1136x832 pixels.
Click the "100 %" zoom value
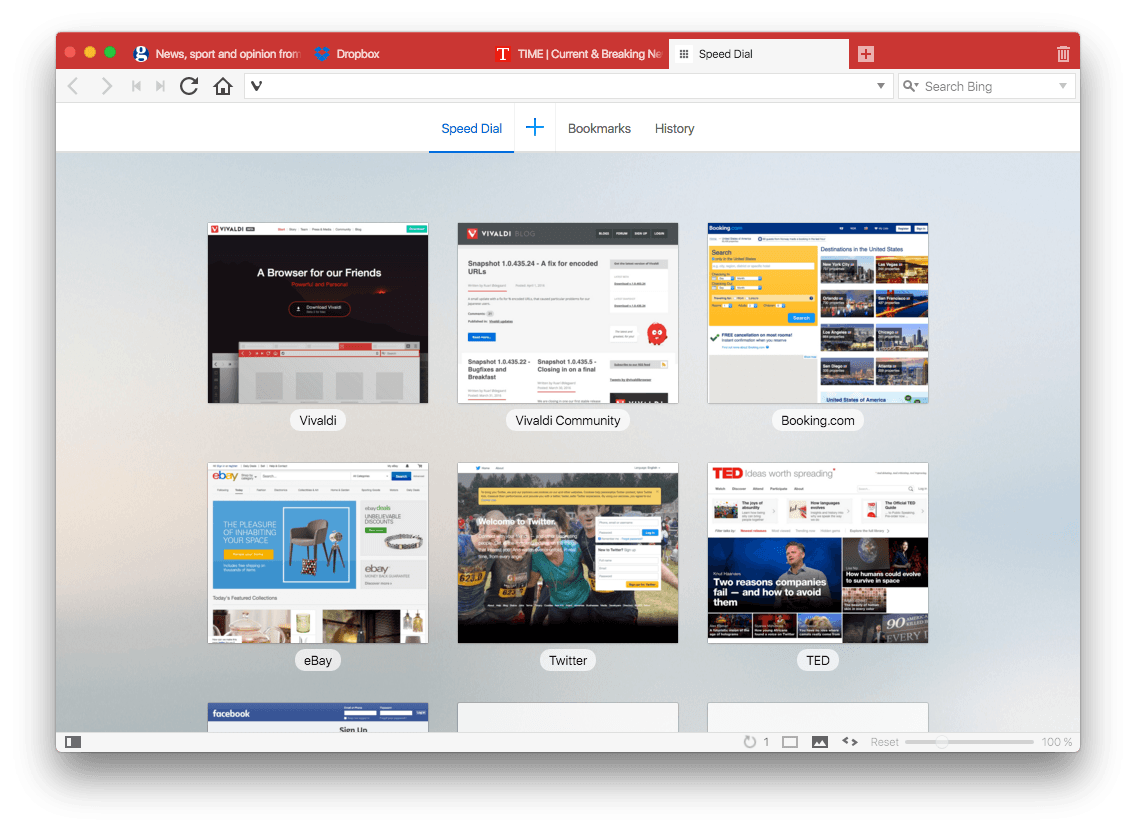(1056, 742)
